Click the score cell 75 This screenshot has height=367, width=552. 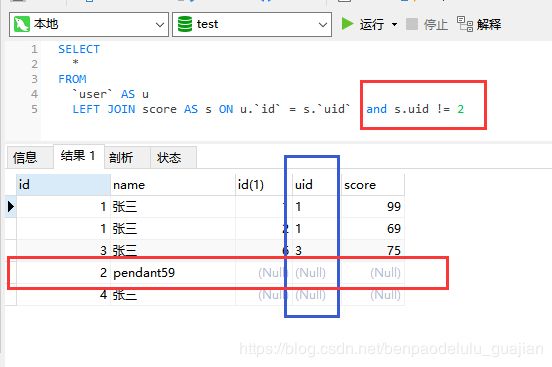(373, 250)
